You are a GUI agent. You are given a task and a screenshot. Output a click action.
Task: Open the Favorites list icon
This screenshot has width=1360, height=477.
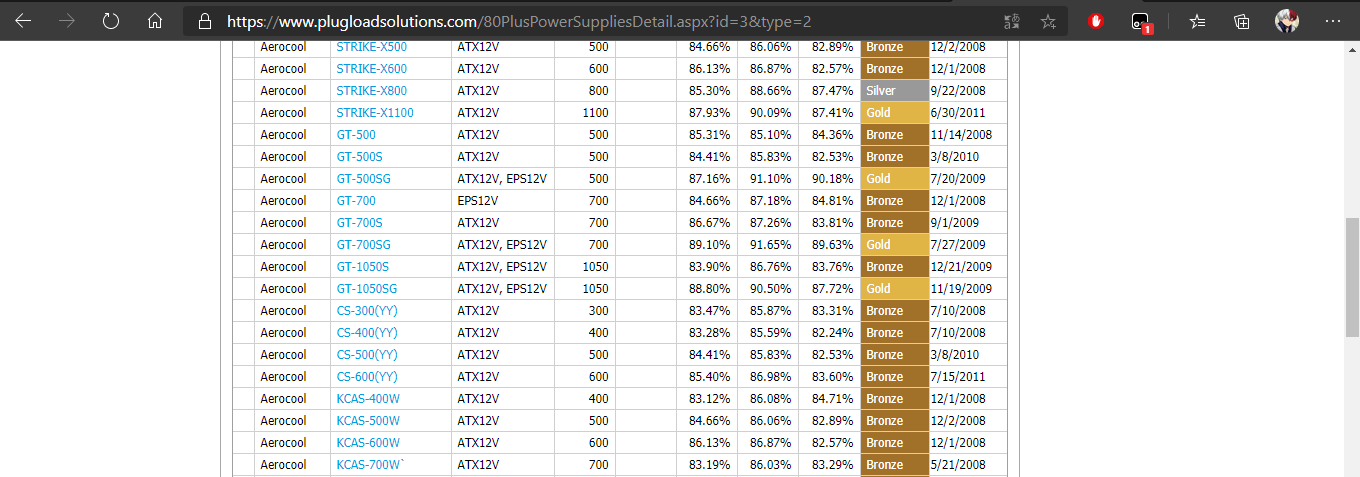(x=1198, y=21)
